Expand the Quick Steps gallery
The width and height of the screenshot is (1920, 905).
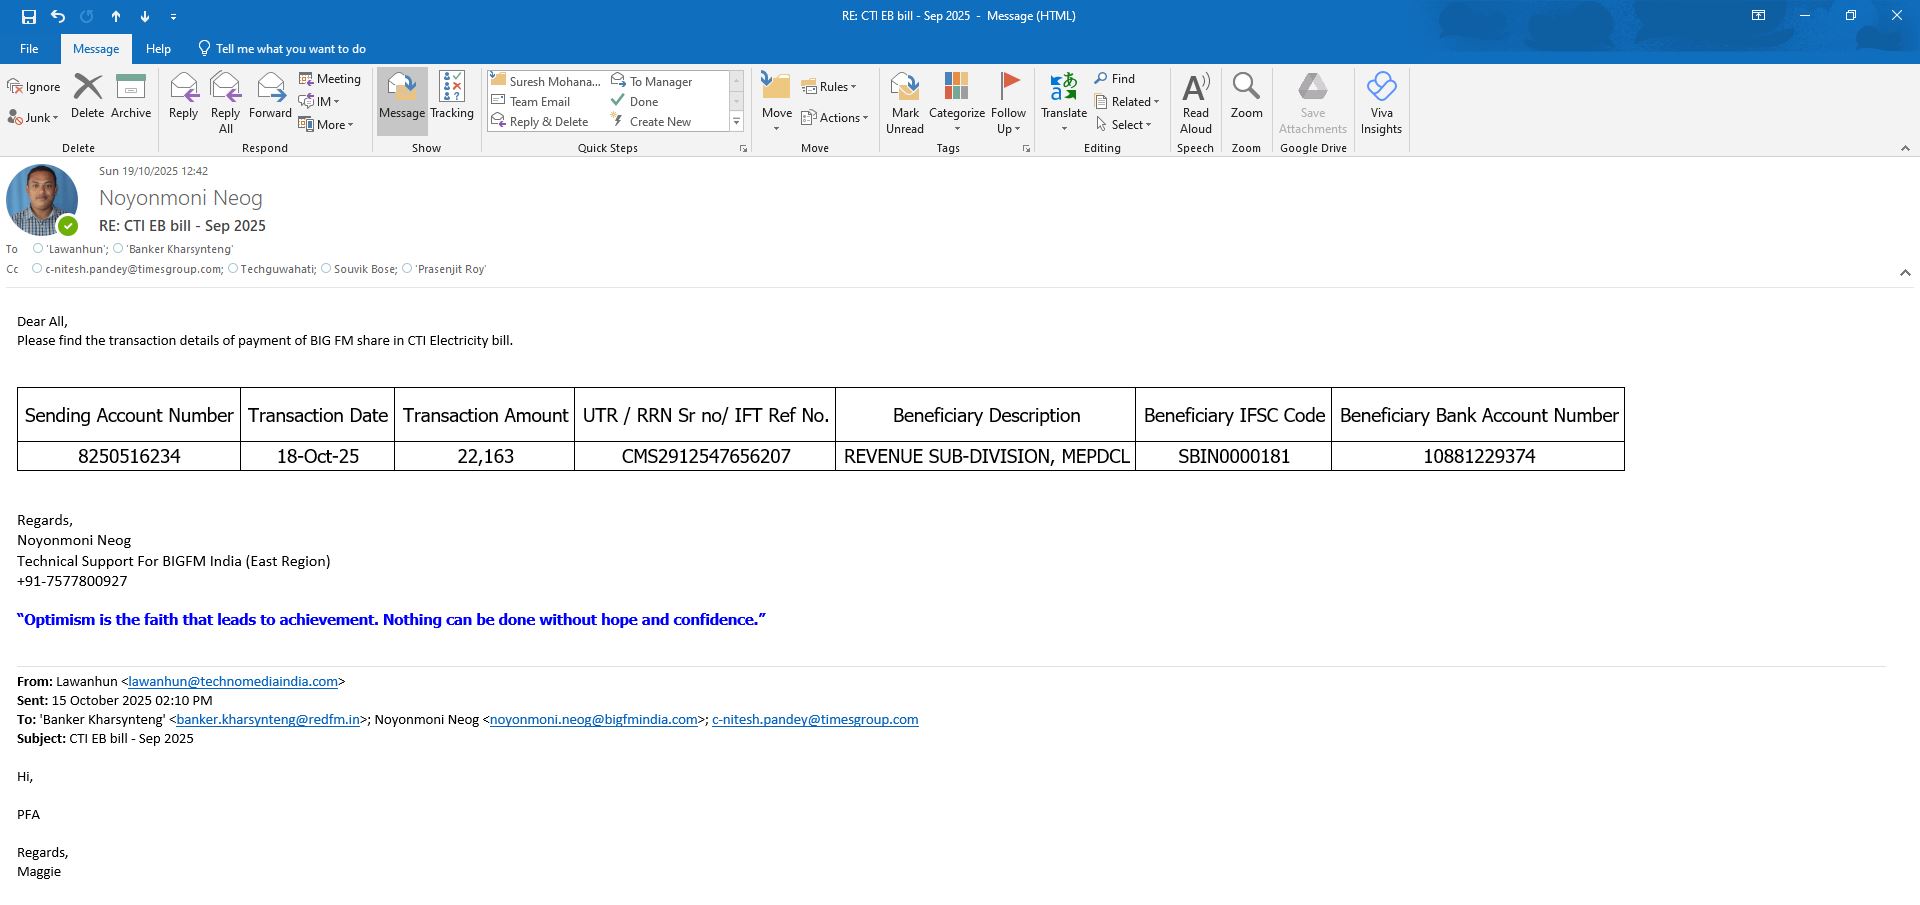tap(737, 122)
